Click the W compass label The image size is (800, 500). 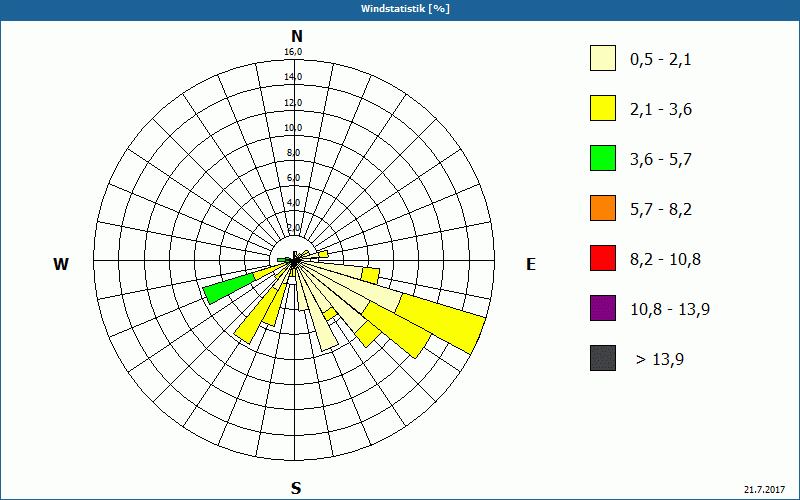(61, 264)
